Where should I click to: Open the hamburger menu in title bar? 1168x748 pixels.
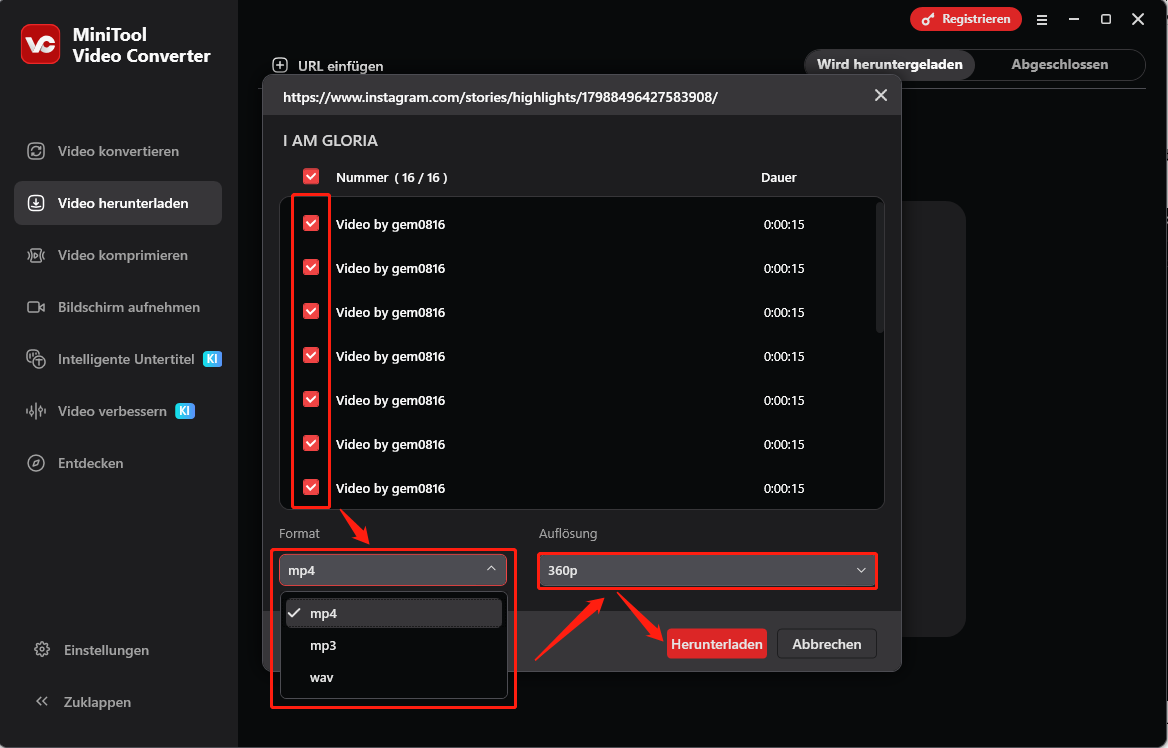click(x=1042, y=19)
